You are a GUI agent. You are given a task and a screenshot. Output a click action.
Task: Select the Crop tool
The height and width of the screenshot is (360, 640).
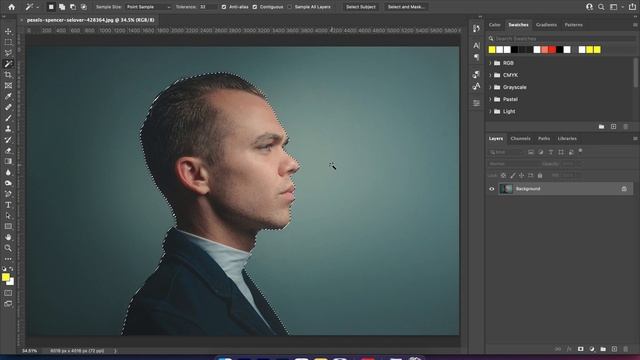click(x=8, y=75)
